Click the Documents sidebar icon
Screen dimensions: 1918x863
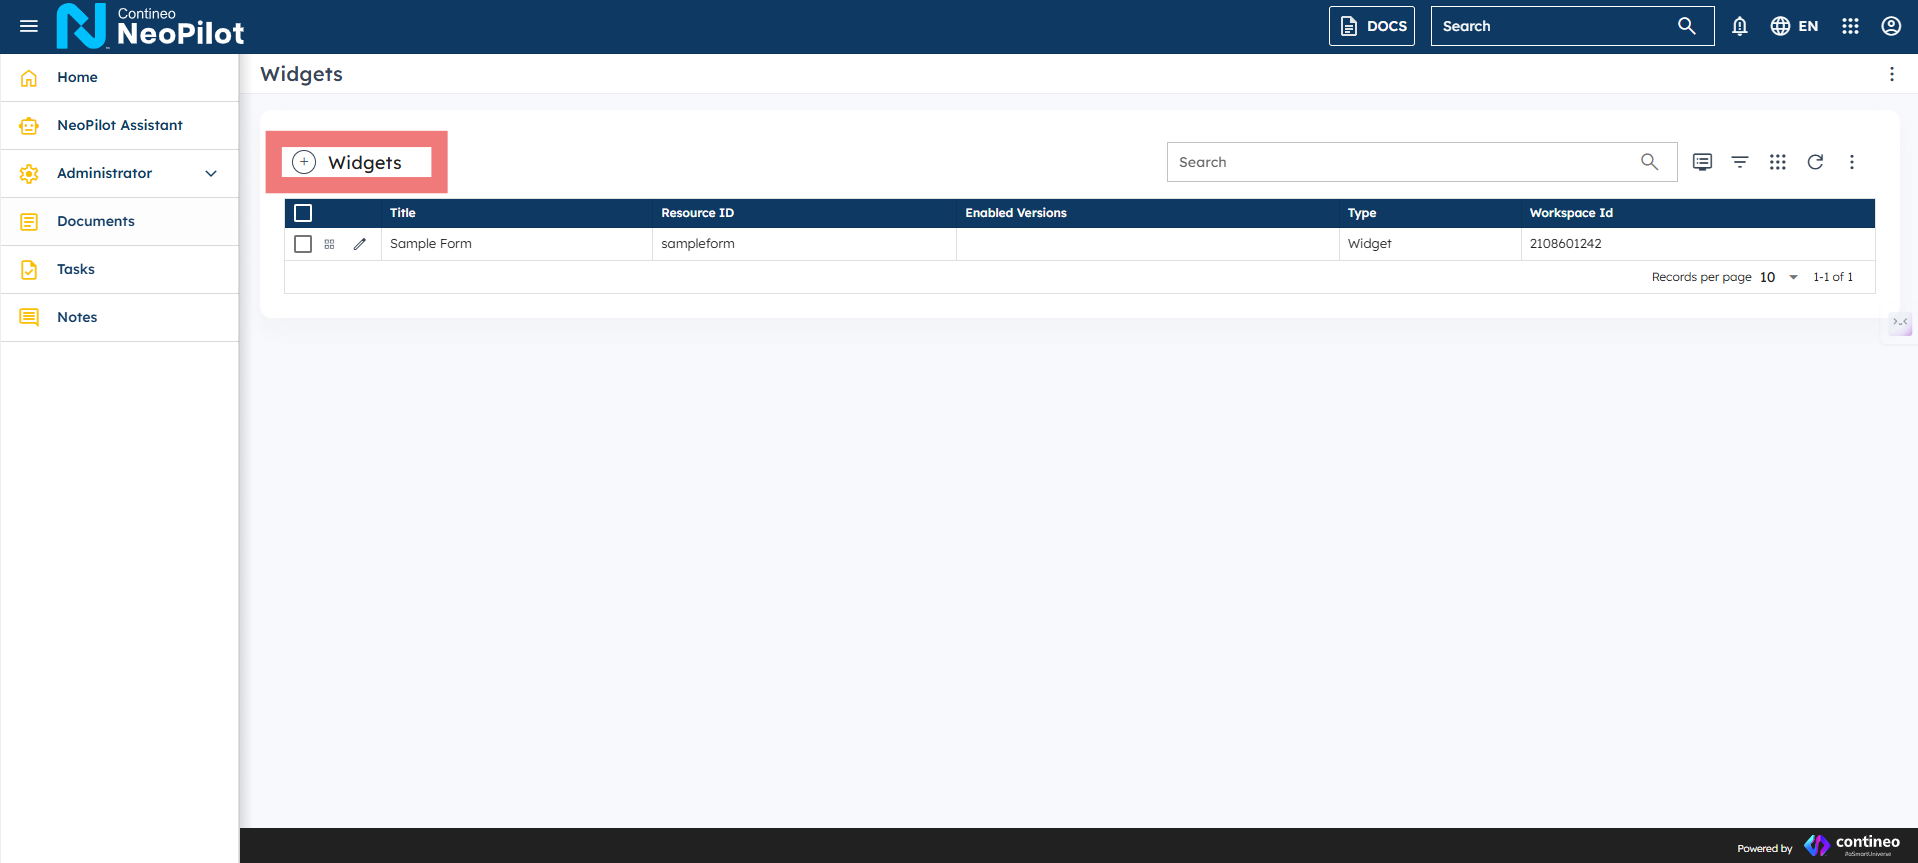point(29,221)
